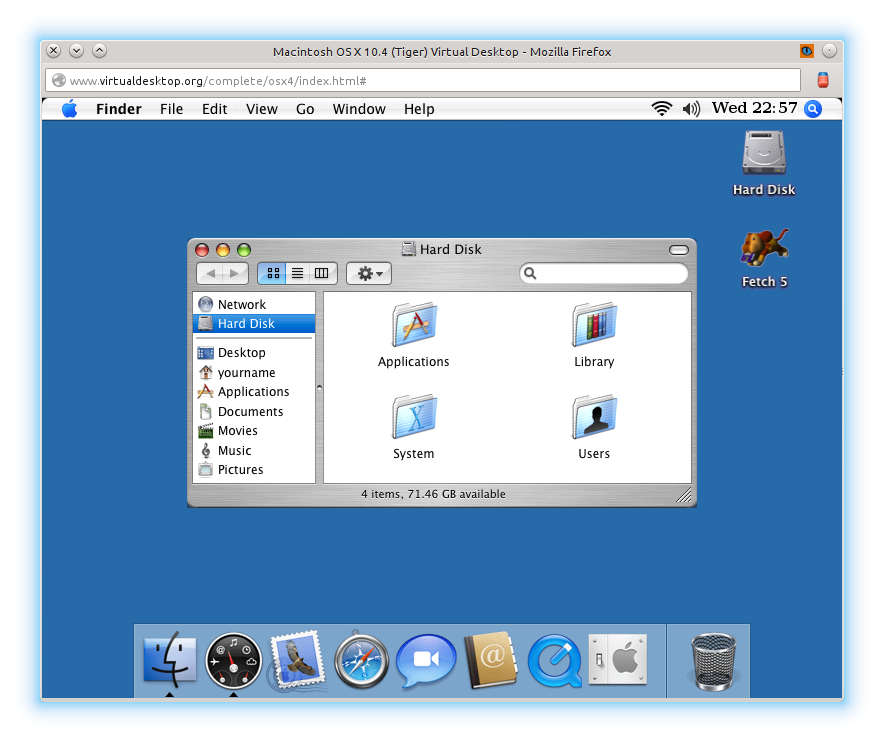
Task: Open the Go menu
Action: tap(305, 109)
